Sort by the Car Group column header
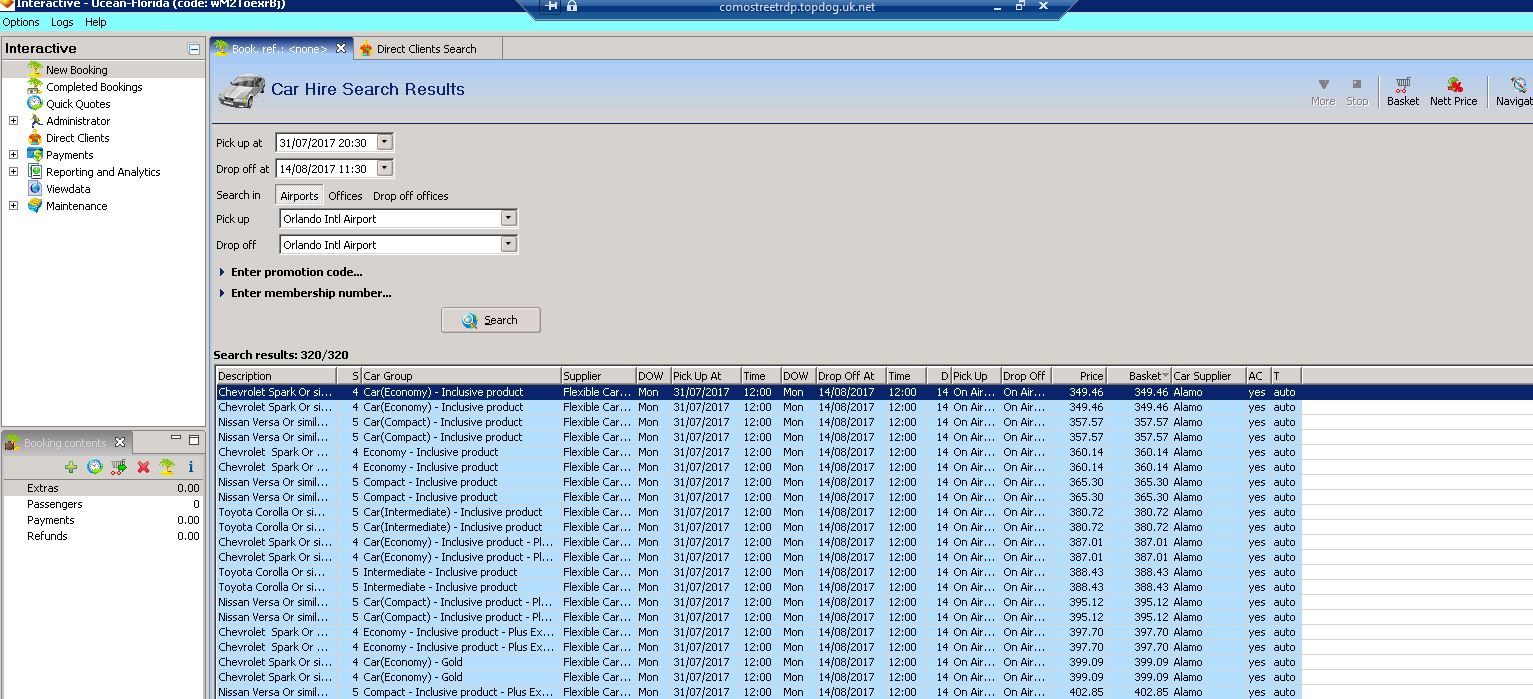Image resolution: width=1533 pixels, height=699 pixels. 460,376
